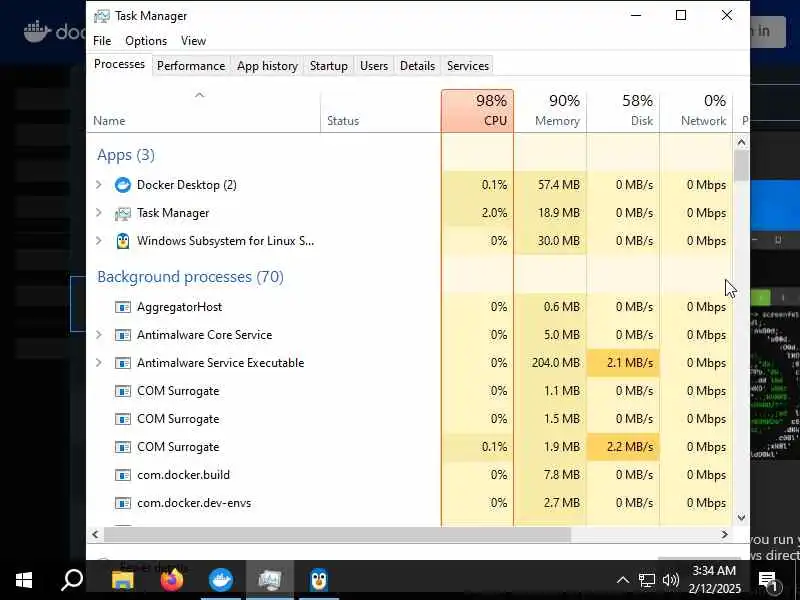This screenshot has height=600, width=800.
Task: Click the Task Manager title bar icon
Action: click(x=102, y=16)
